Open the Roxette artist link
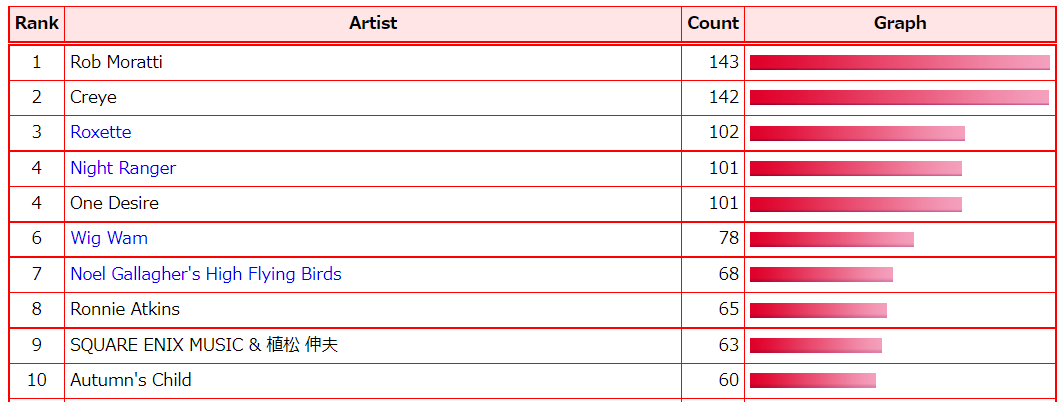1063x402 pixels. [100, 132]
